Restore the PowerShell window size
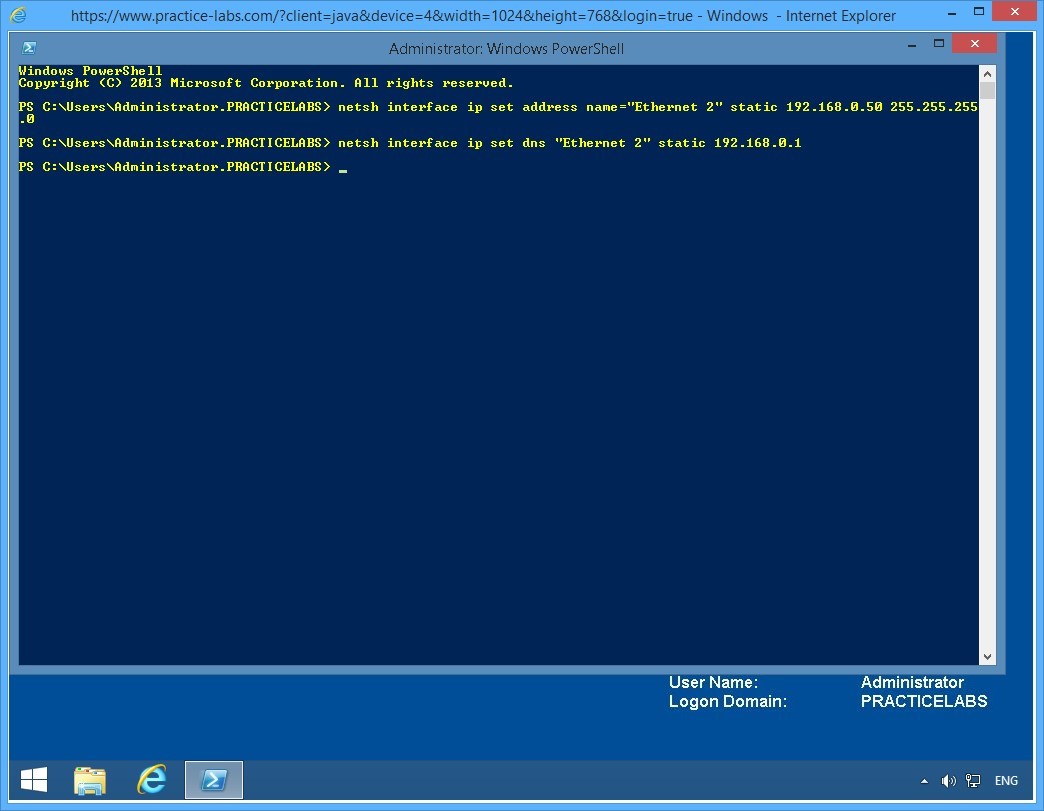The width and height of the screenshot is (1044, 811). [x=940, y=44]
